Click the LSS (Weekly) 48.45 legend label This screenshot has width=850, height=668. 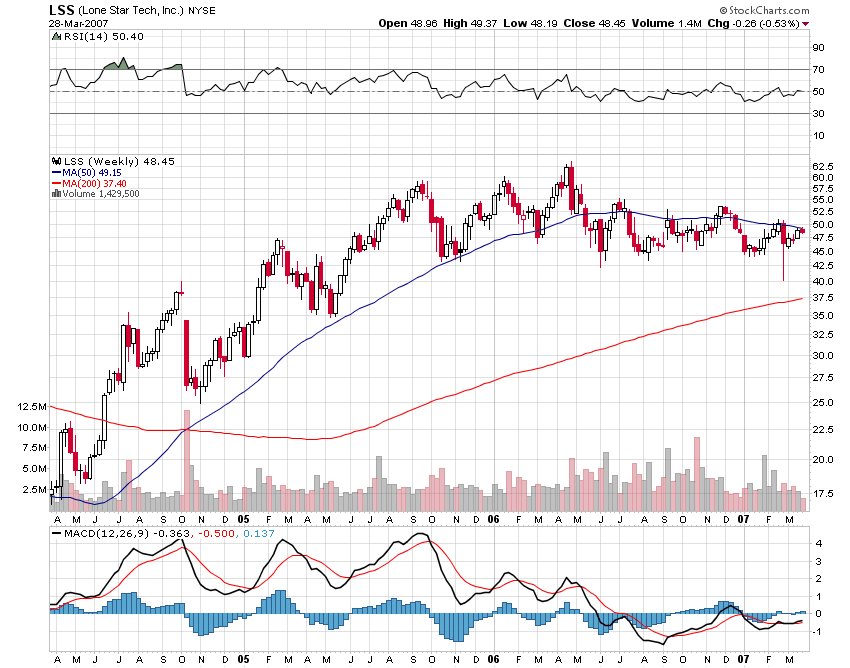[x=119, y=161]
